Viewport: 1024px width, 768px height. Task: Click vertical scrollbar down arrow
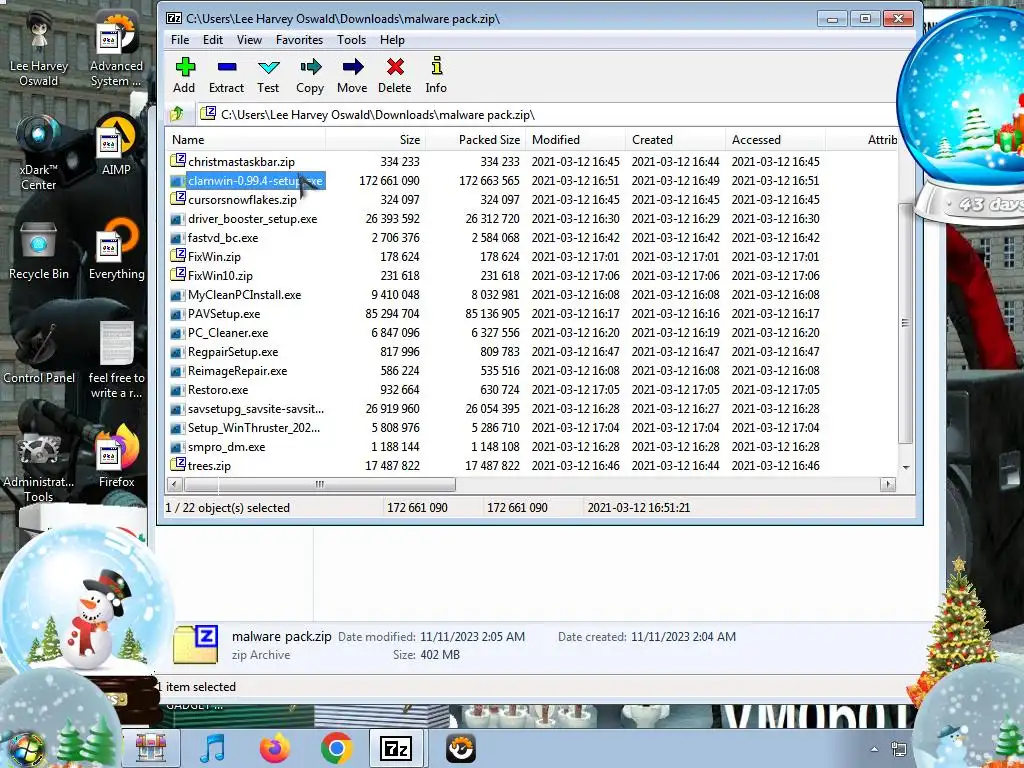905,468
